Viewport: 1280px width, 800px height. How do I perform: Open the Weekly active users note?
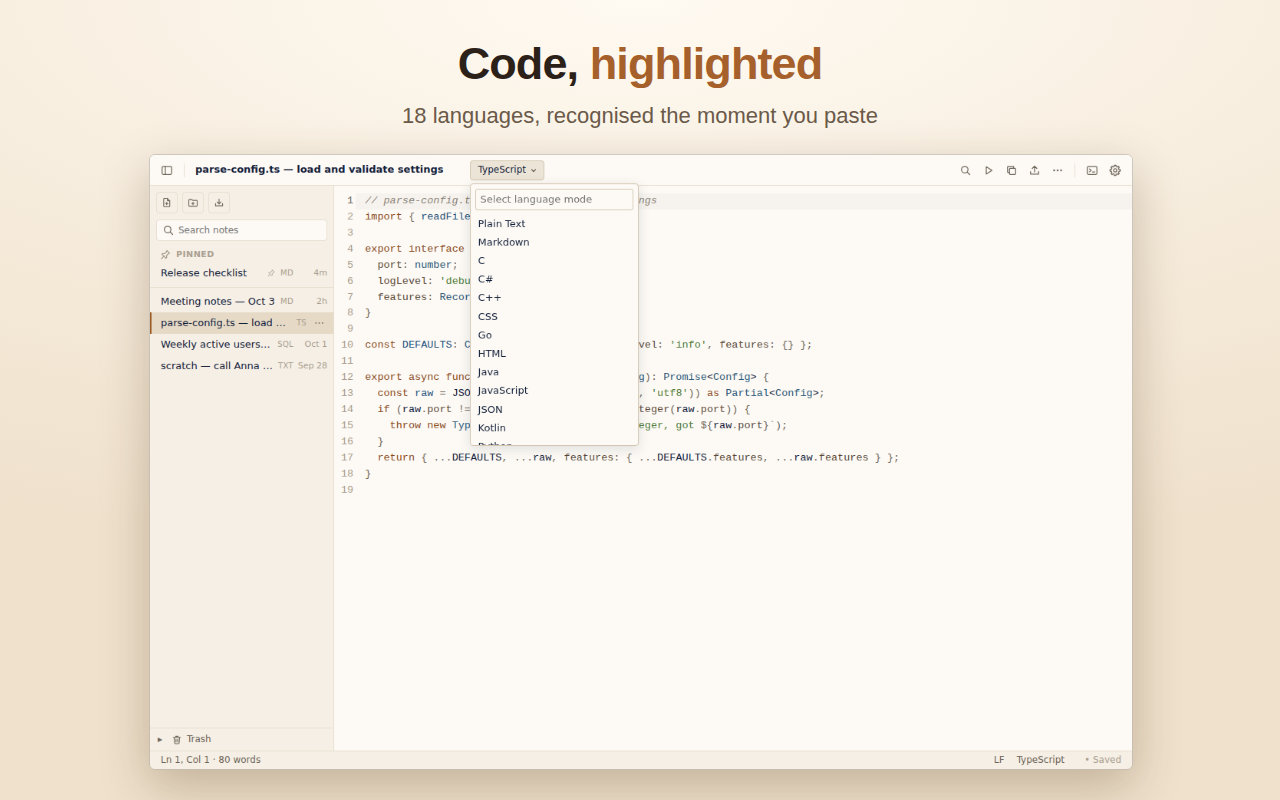(x=242, y=344)
